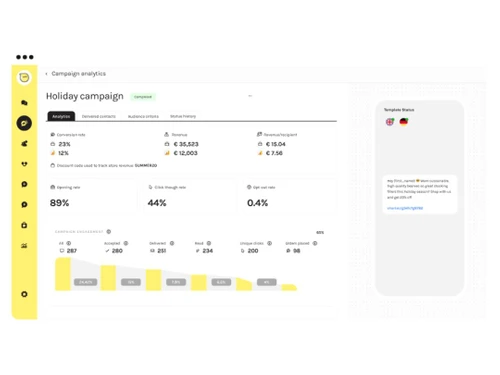Click the 89% opening rate value
The image size is (500, 375).
point(59,203)
